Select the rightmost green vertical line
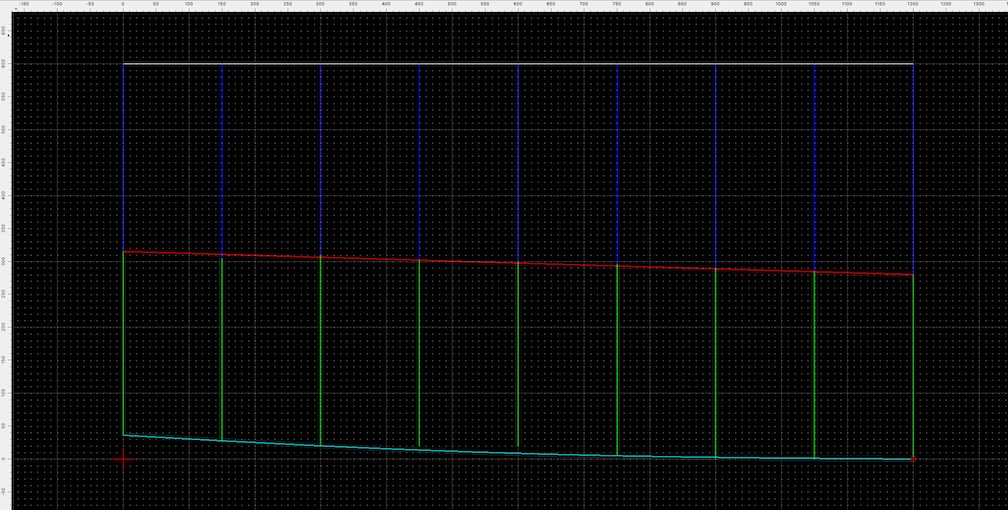The width and height of the screenshot is (1008, 510). pos(912,365)
